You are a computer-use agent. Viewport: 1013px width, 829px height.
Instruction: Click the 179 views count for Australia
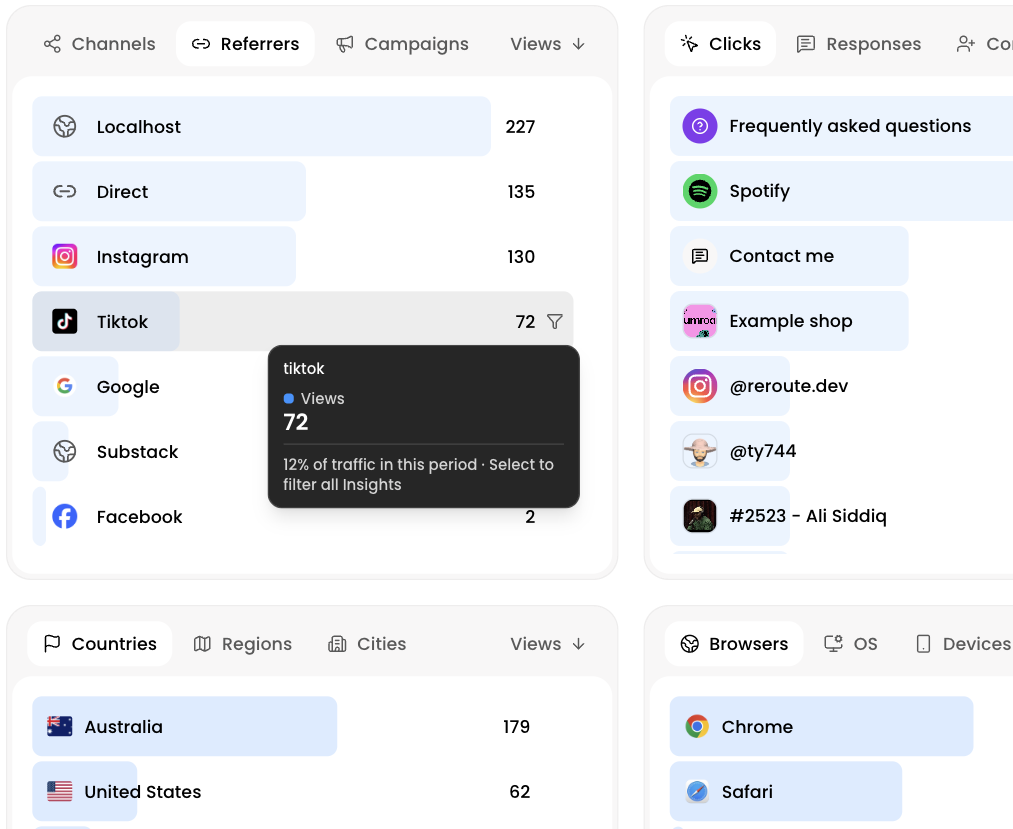pyautogui.click(x=516, y=727)
